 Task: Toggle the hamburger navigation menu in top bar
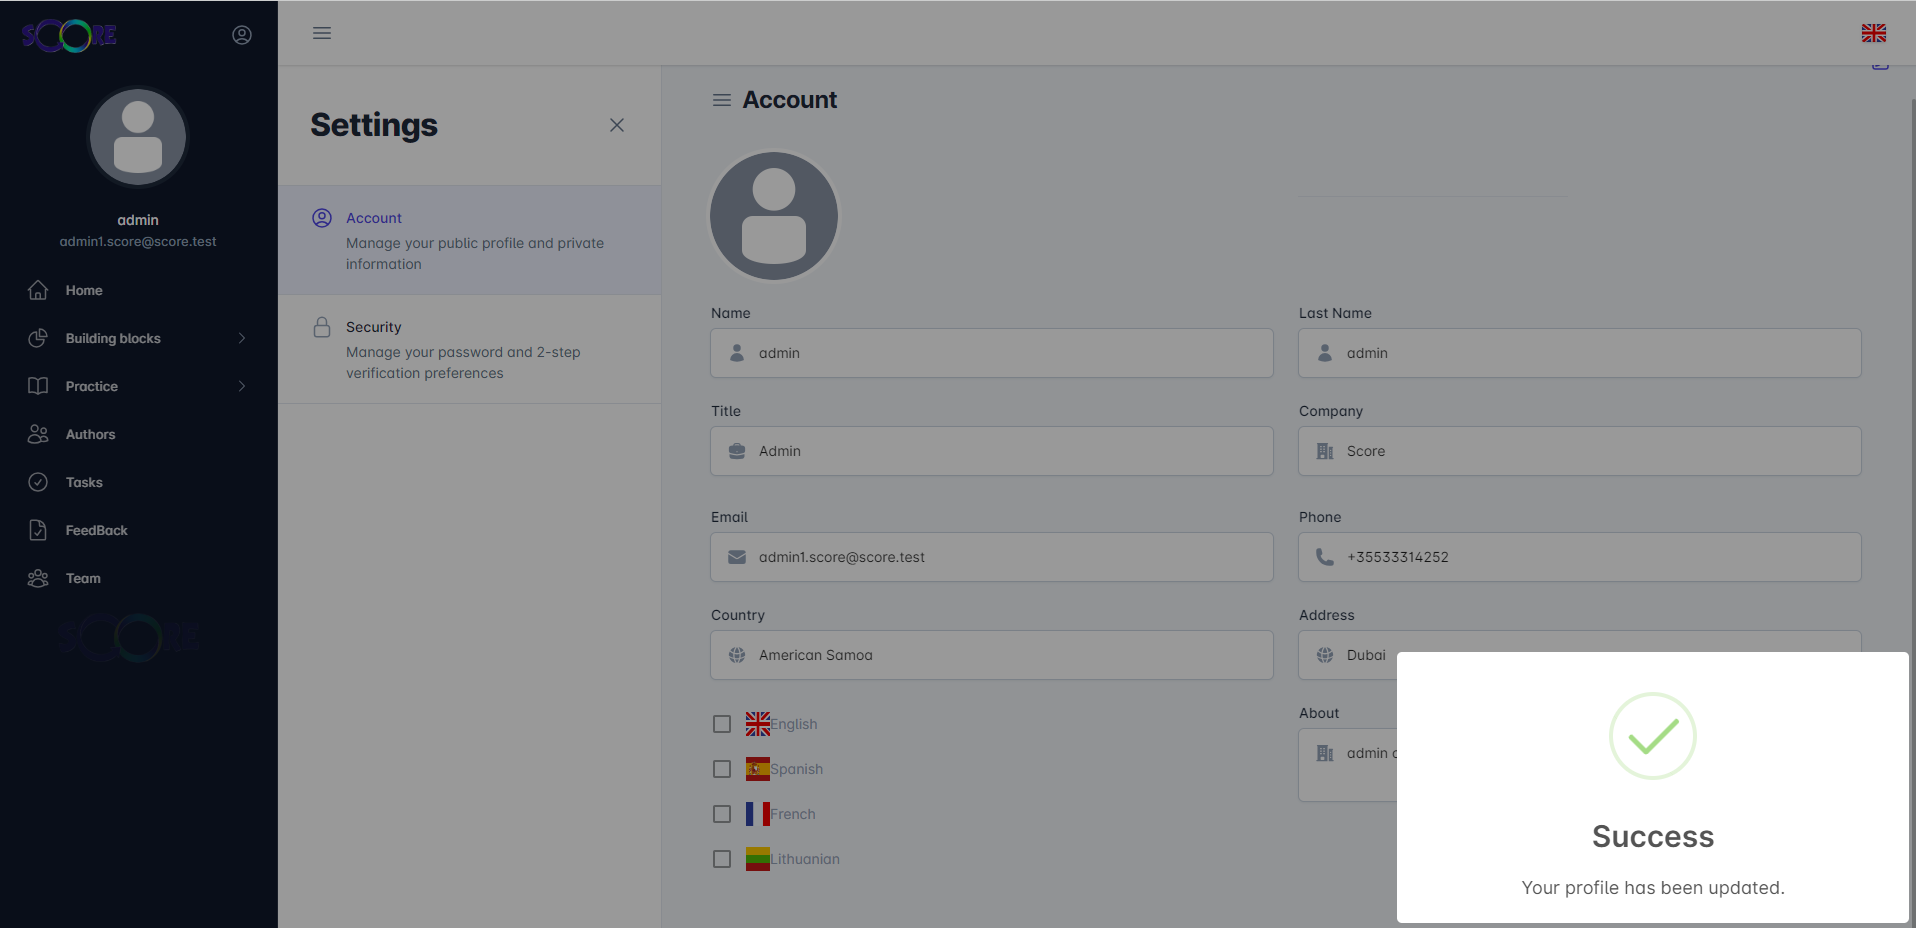pyautogui.click(x=322, y=33)
